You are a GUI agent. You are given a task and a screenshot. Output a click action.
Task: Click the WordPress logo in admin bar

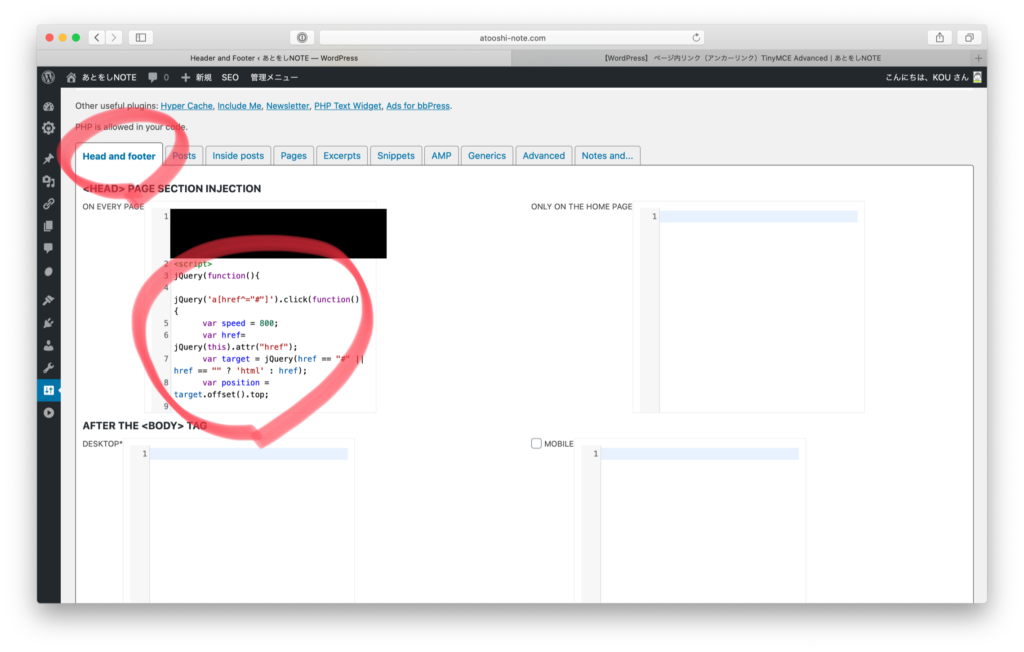[x=48, y=77]
